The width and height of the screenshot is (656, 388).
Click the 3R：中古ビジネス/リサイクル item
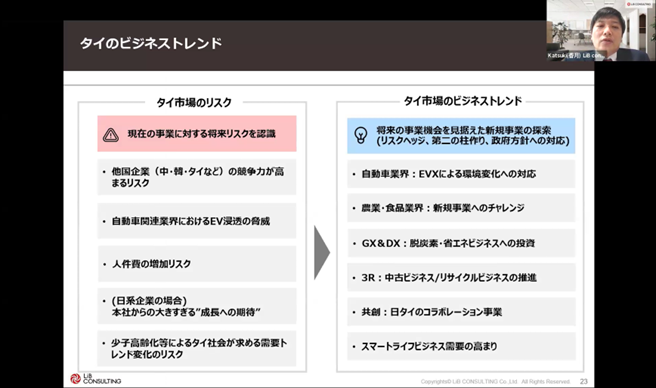(x=461, y=277)
